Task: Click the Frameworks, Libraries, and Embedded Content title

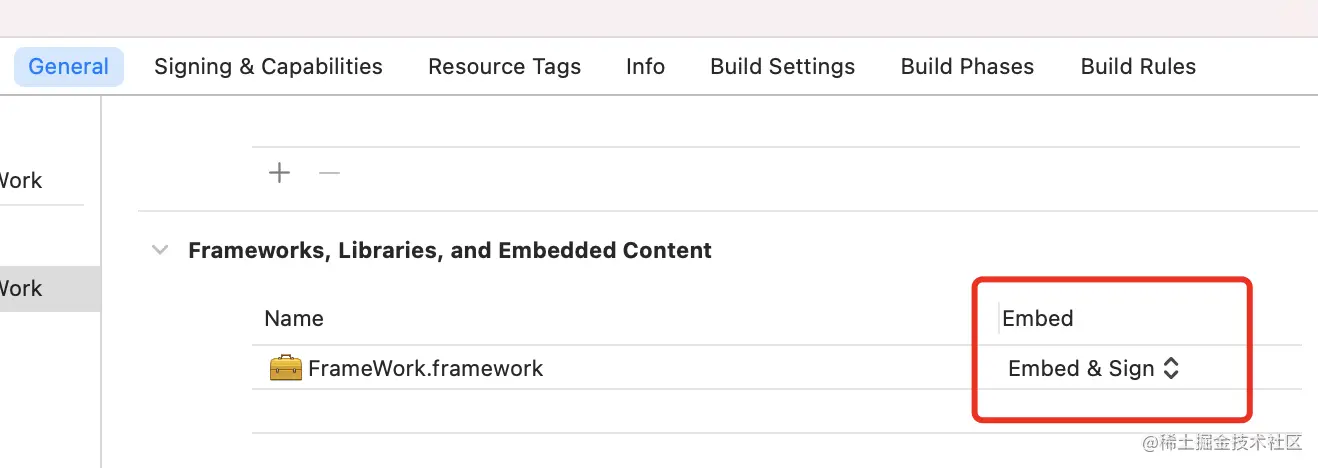Action: click(x=450, y=250)
